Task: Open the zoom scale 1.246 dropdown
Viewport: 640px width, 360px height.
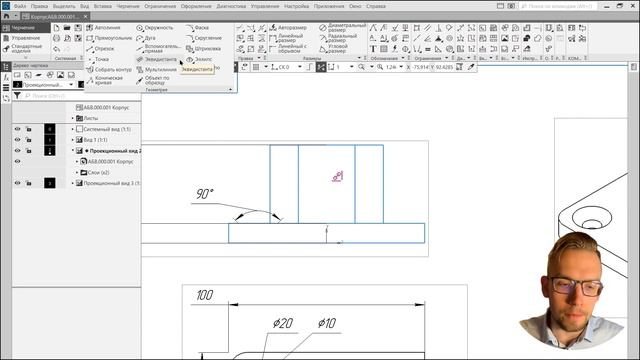Action: coord(401,67)
